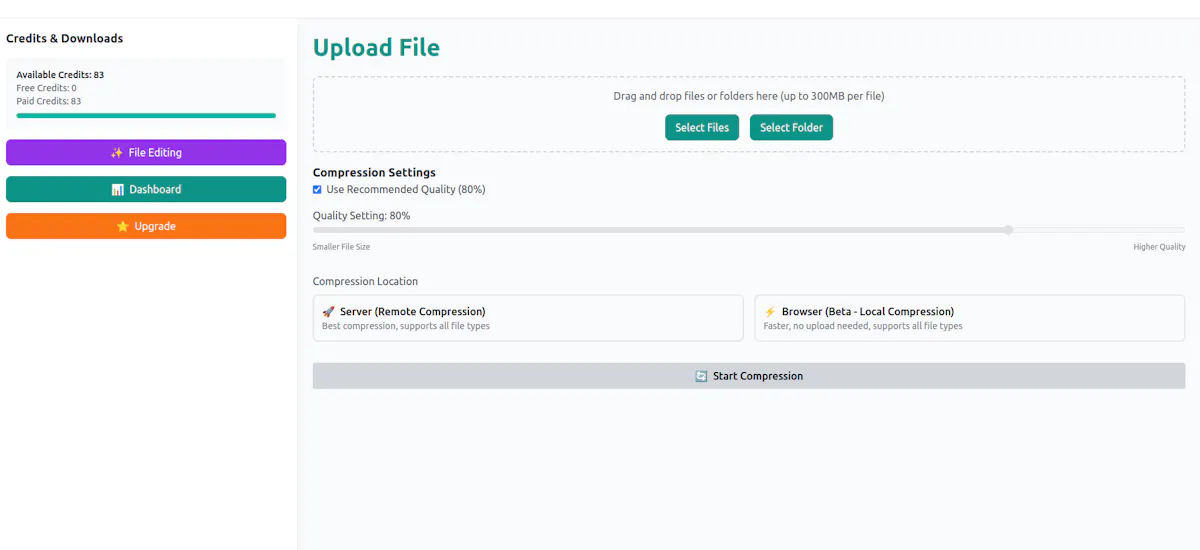Click 'Best compression, supports all file types' text

[x=406, y=326]
